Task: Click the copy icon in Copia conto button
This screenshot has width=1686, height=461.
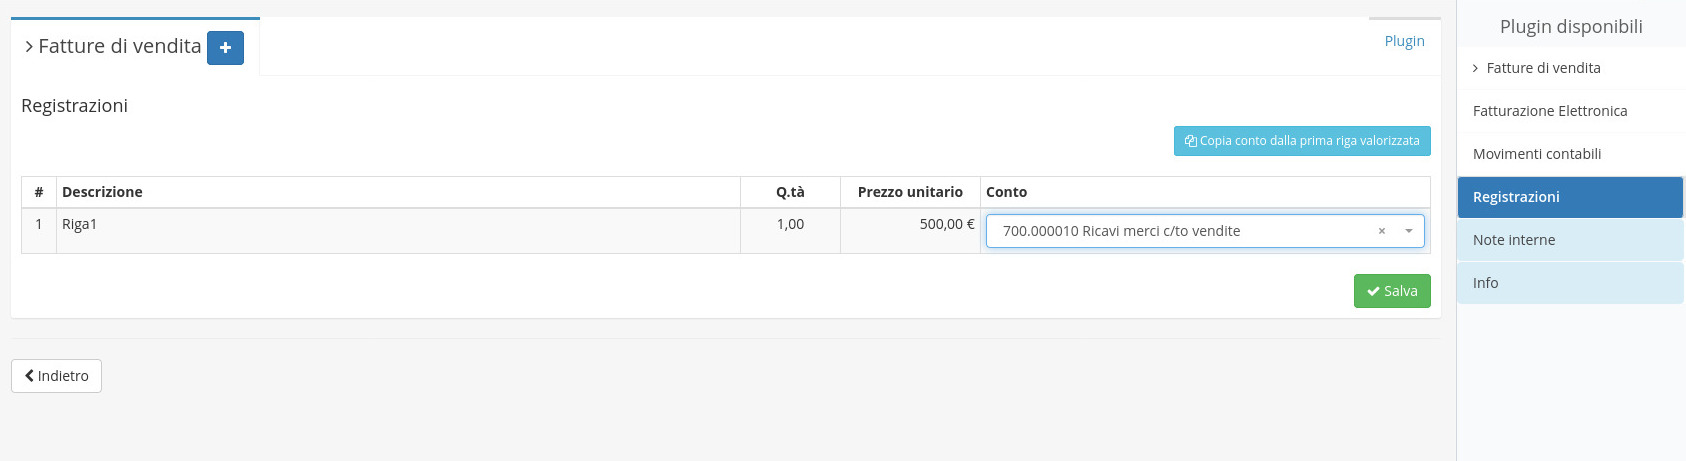Action: click(1191, 141)
